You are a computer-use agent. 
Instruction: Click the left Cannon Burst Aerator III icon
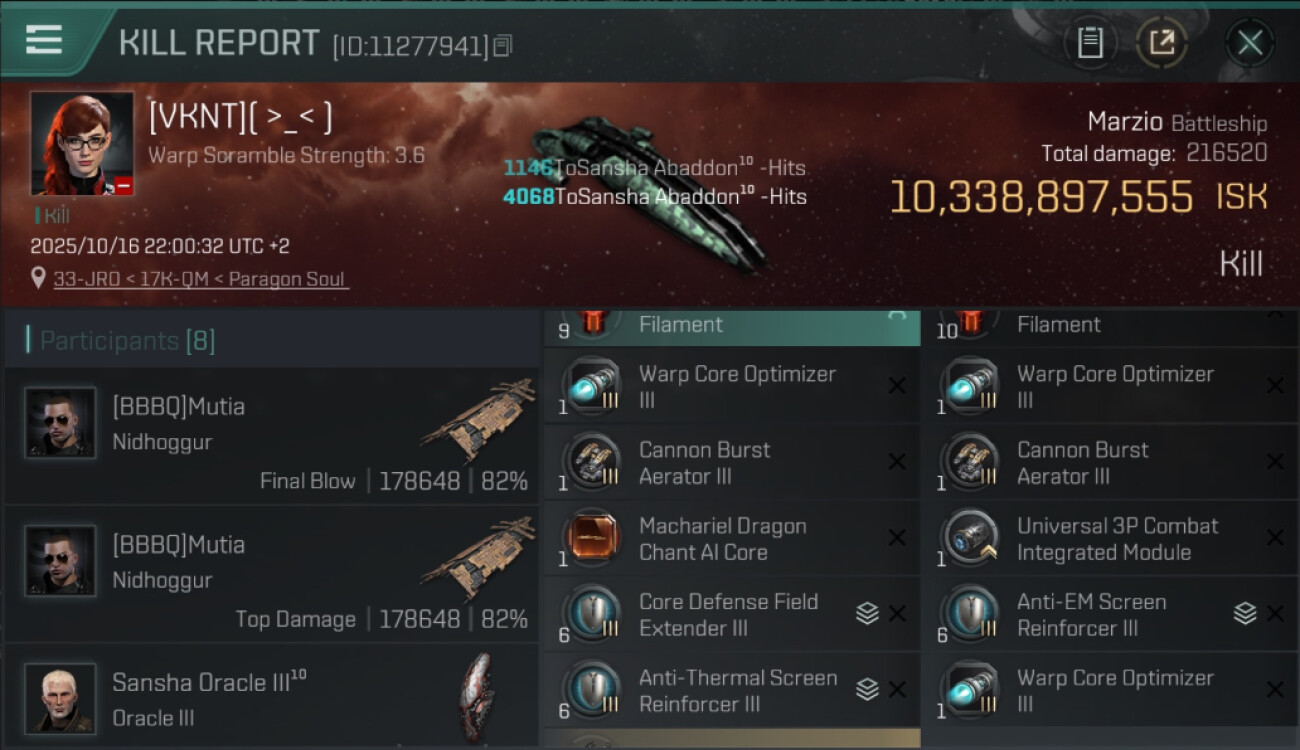[591, 462]
